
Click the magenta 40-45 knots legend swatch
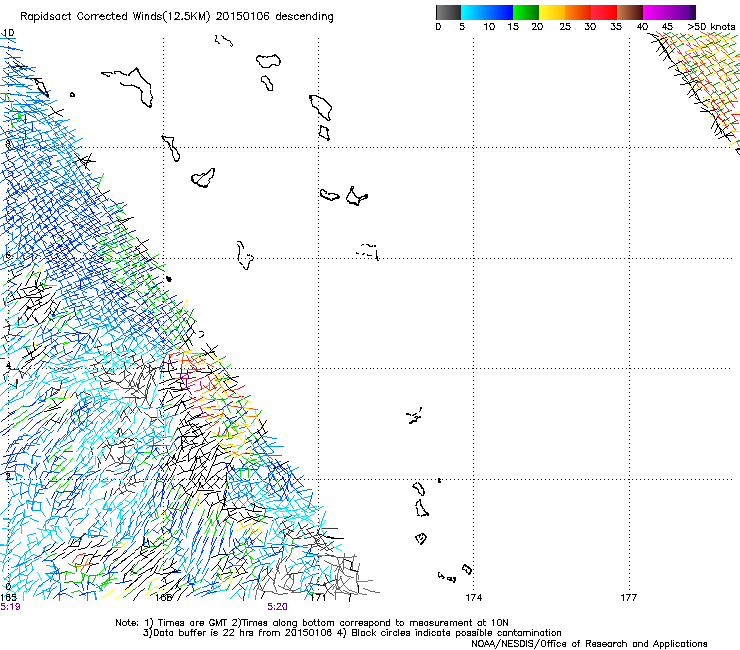pyautogui.click(x=656, y=12)
